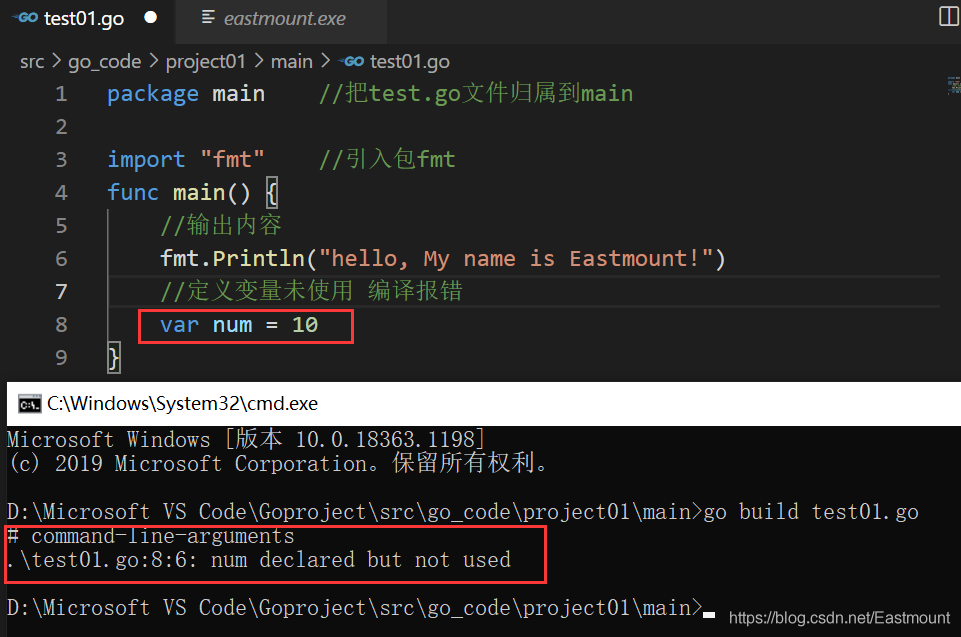Click the 'import' keyword on line 3
The width and height of the screenshot is (961, 637).
point(146,160)
